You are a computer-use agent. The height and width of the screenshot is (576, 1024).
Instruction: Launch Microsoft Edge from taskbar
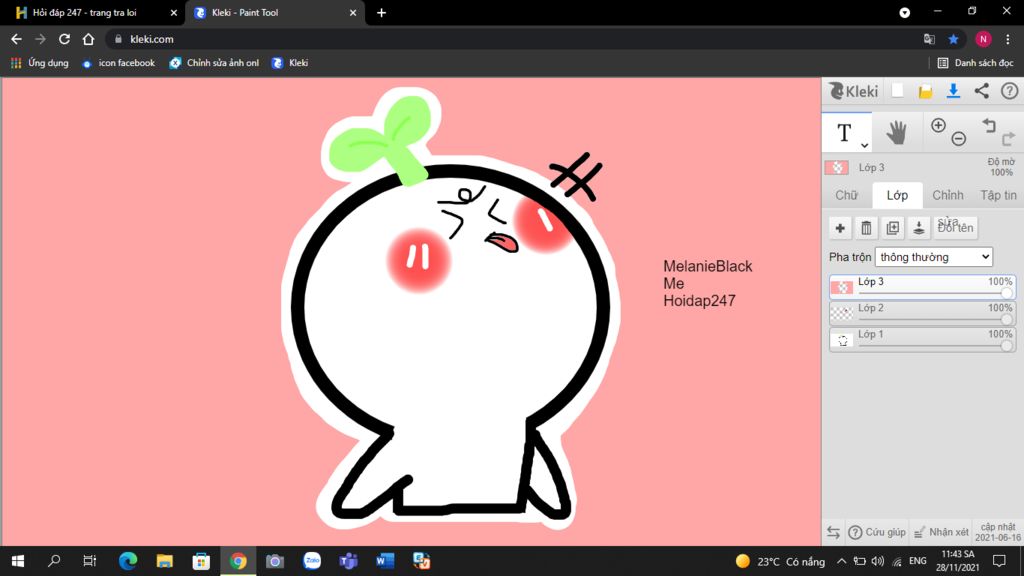point(128,561)
